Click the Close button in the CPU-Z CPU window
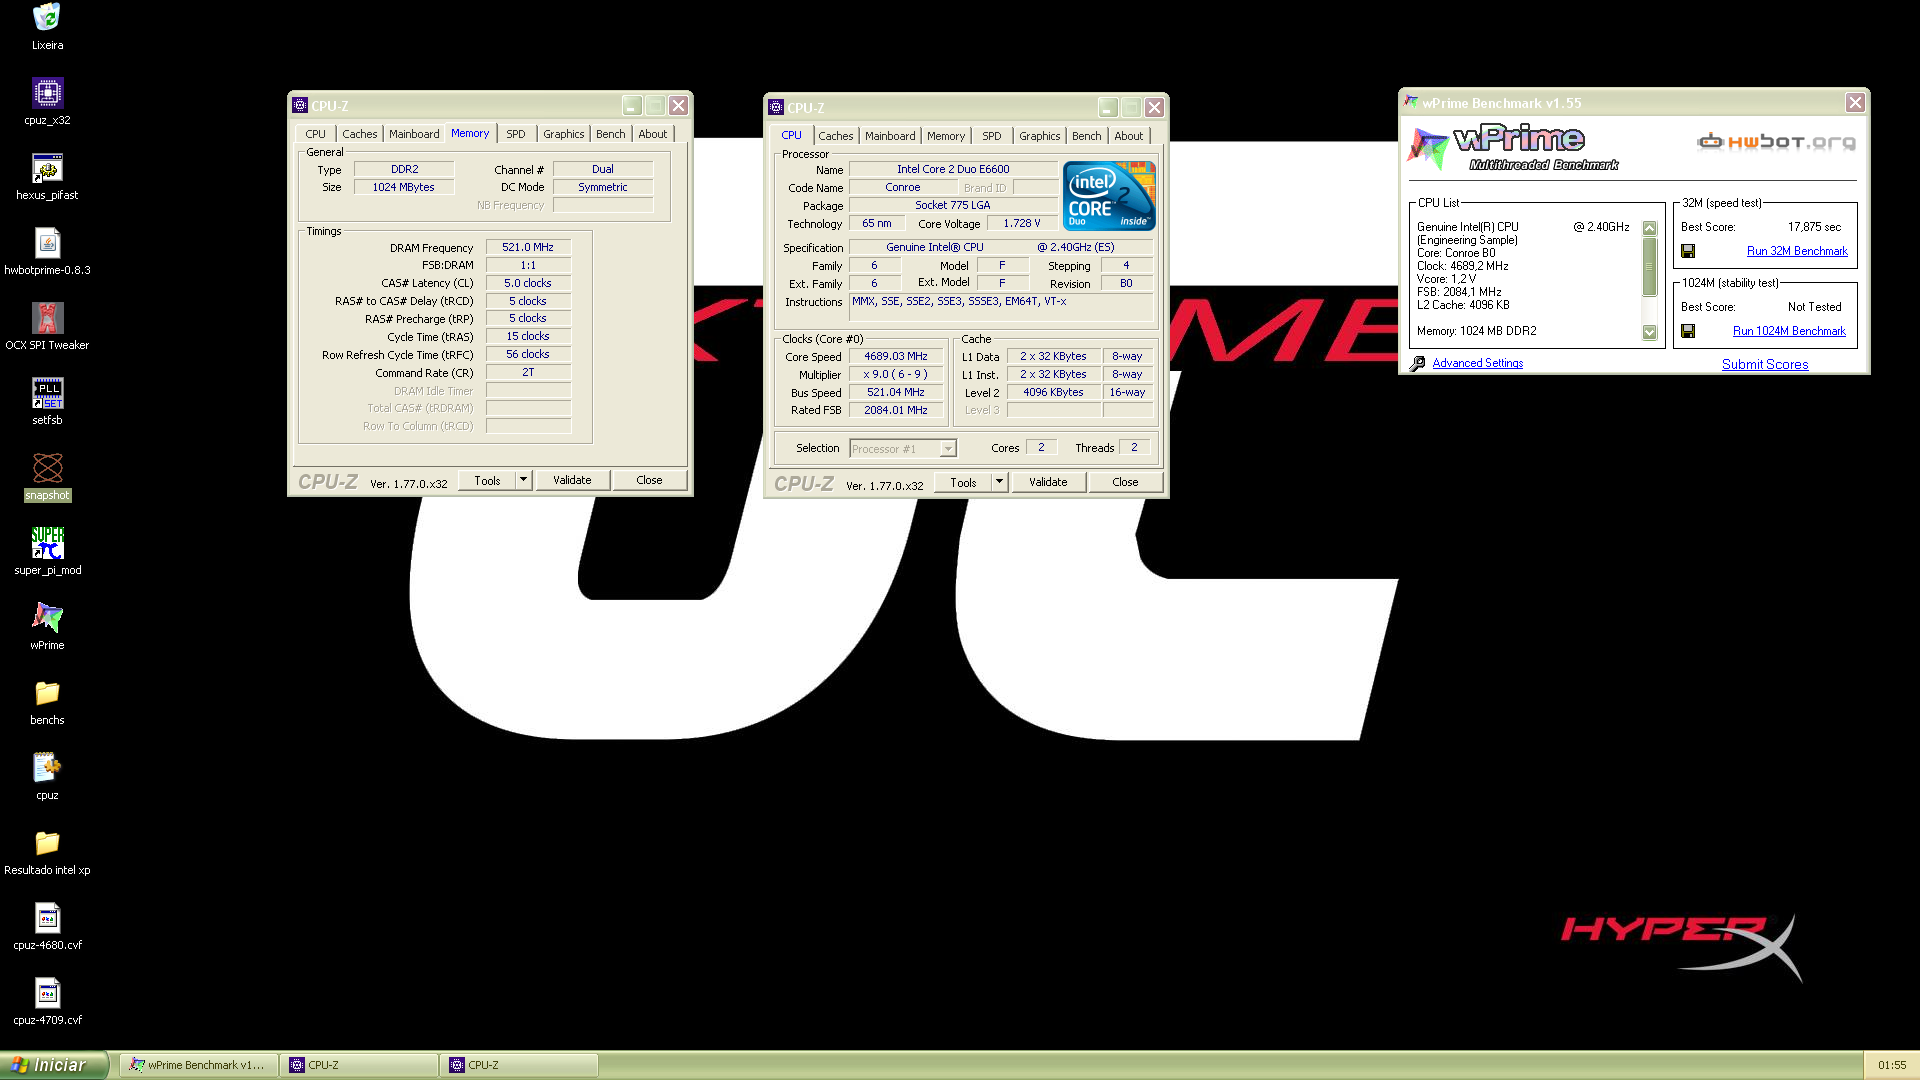This screenshot has width=1920, height=1080. point(1125,482)
